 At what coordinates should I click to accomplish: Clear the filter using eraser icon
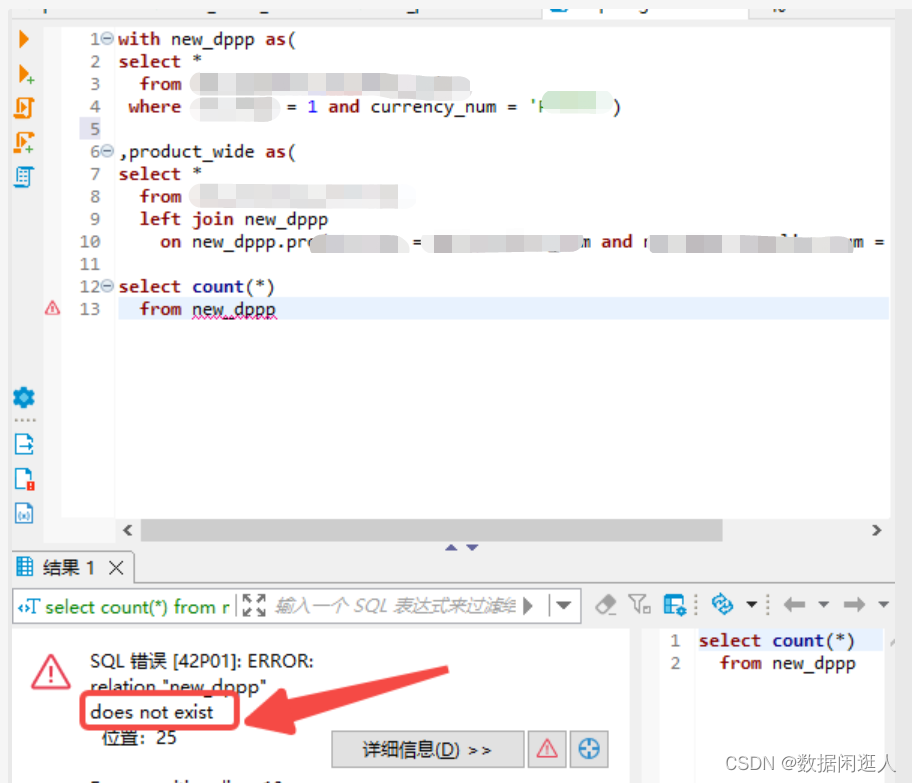[605, 605]
